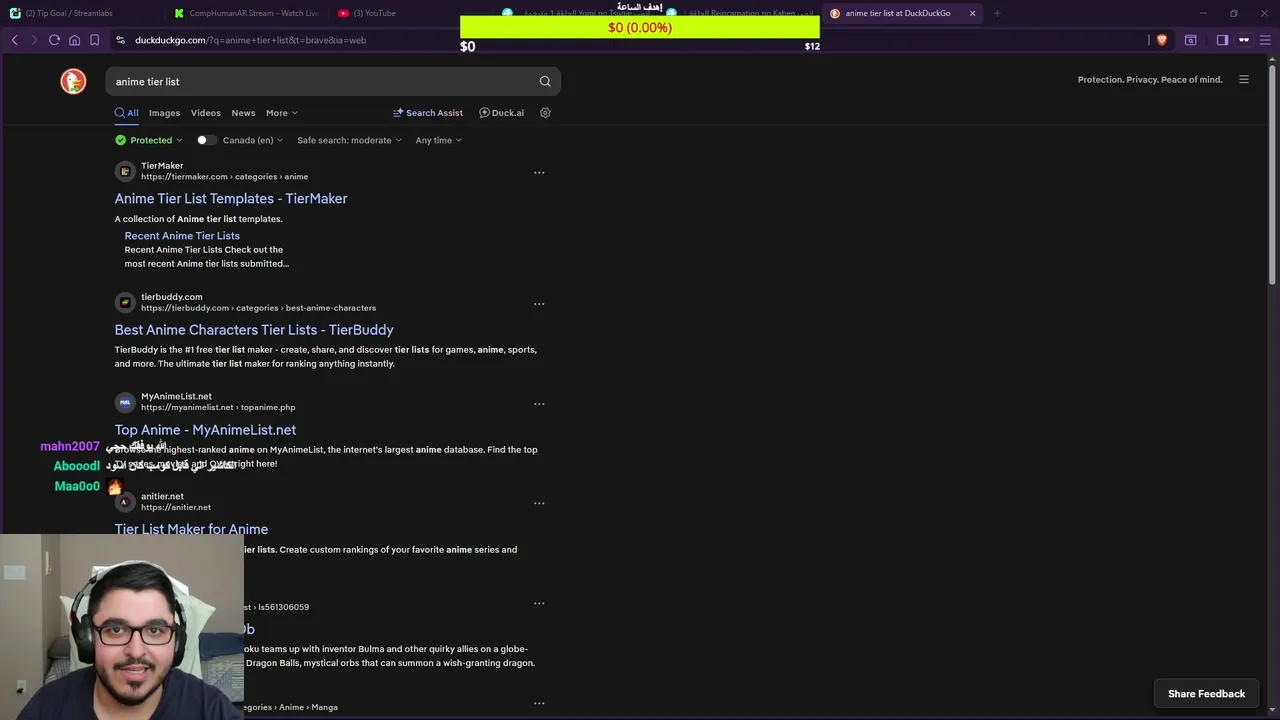Open the Duck.ai chat
1280x720 pixels.
click(501, 113)
